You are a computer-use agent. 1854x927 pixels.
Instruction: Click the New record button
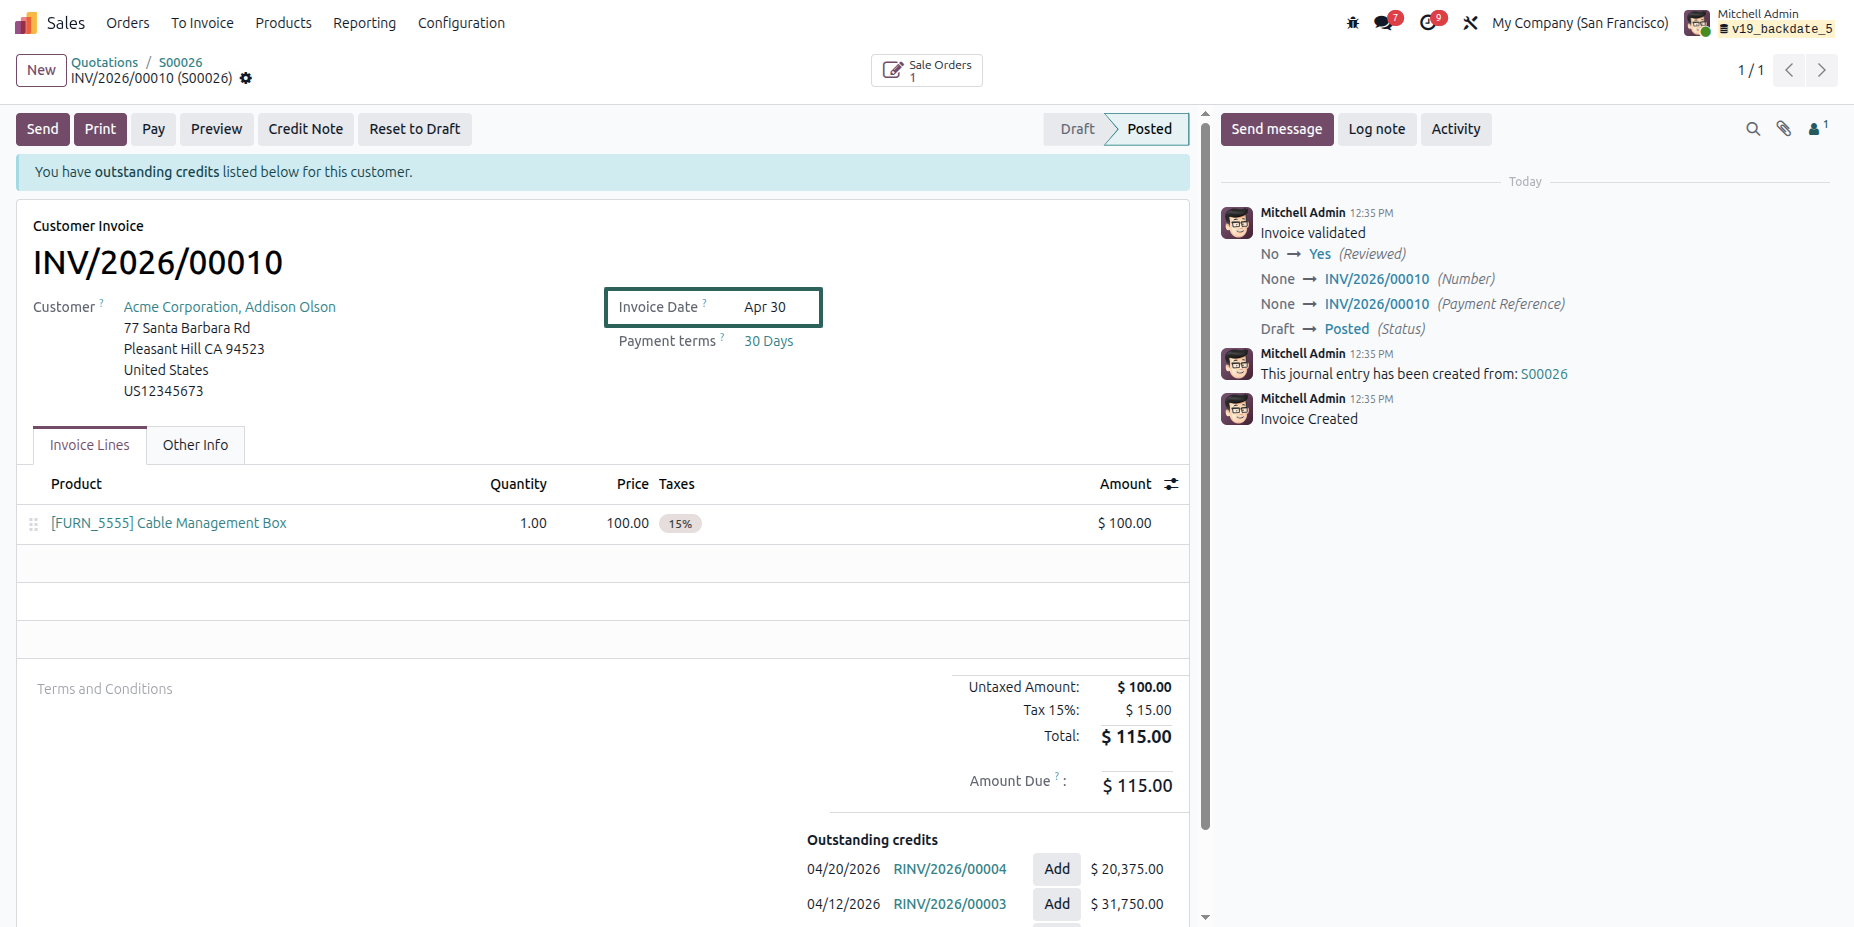point(41,70)
